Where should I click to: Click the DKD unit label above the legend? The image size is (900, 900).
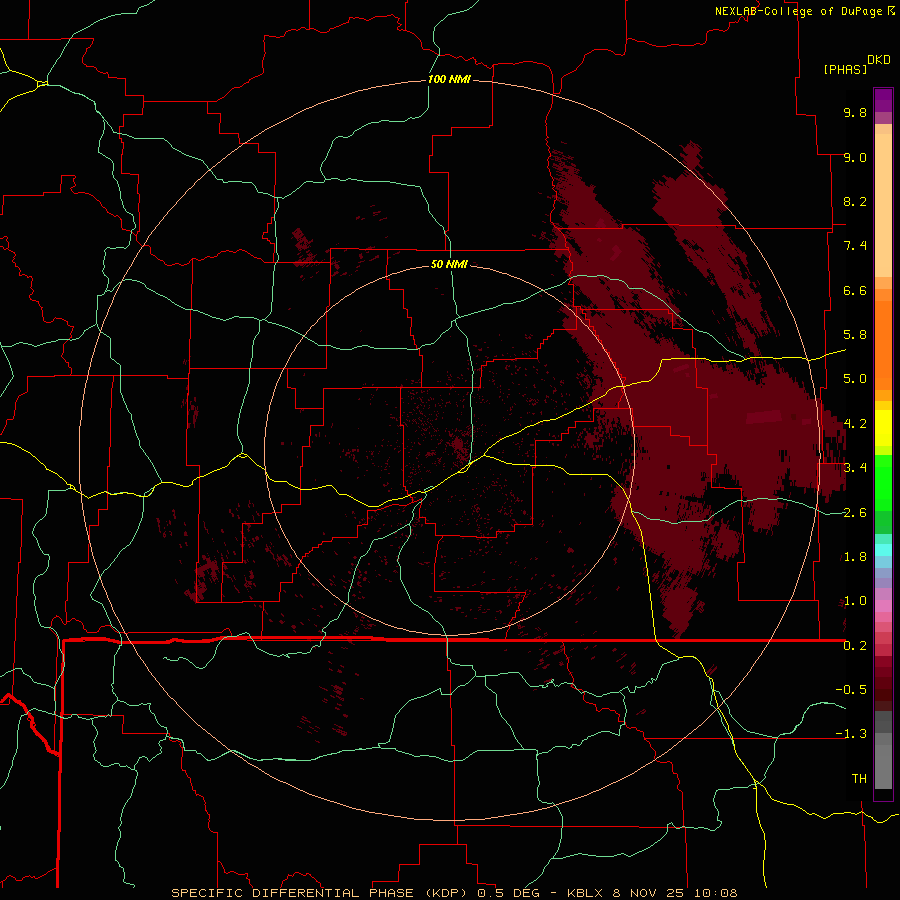879,60
